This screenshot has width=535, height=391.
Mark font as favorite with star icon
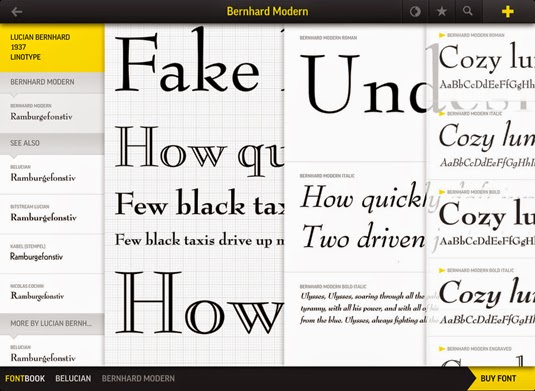(x=442, y=12)
